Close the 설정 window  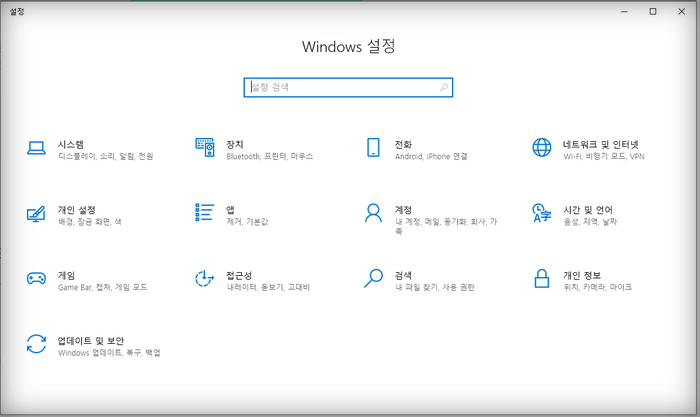(x=681, y=12)
